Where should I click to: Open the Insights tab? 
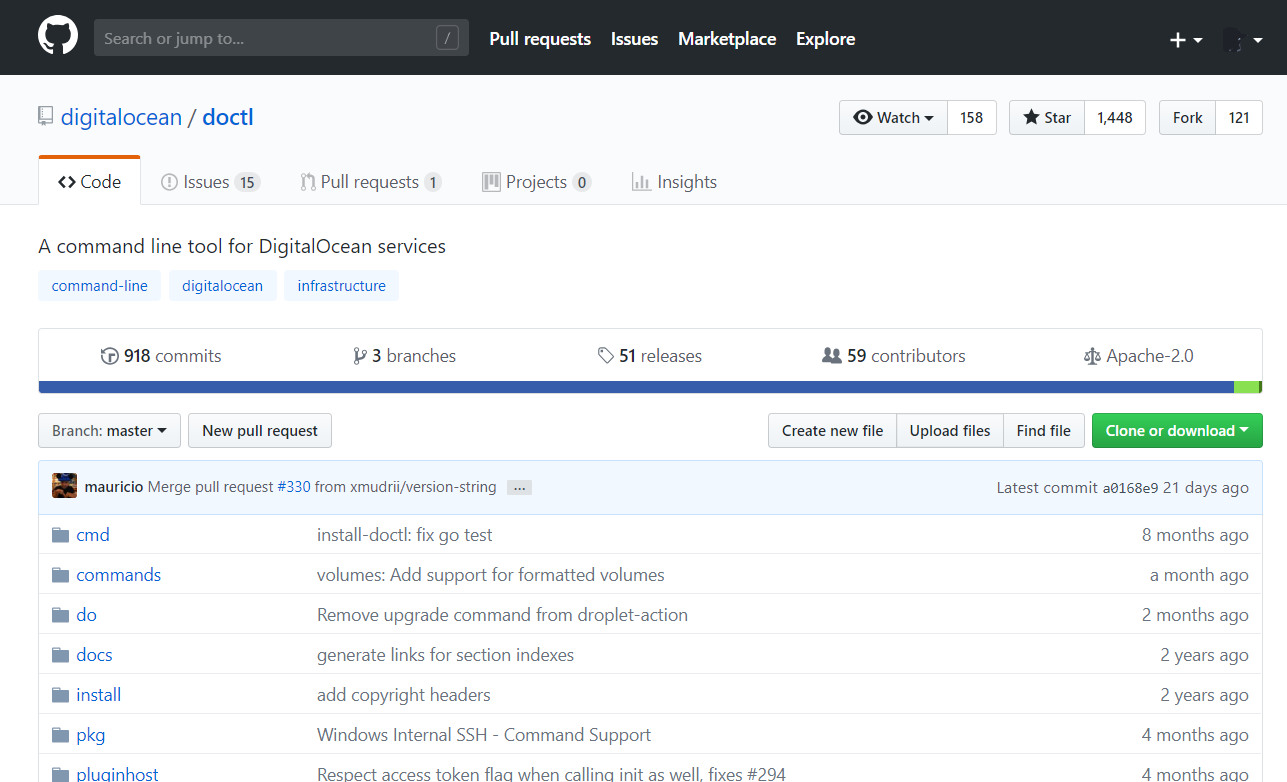coord(674,182)
